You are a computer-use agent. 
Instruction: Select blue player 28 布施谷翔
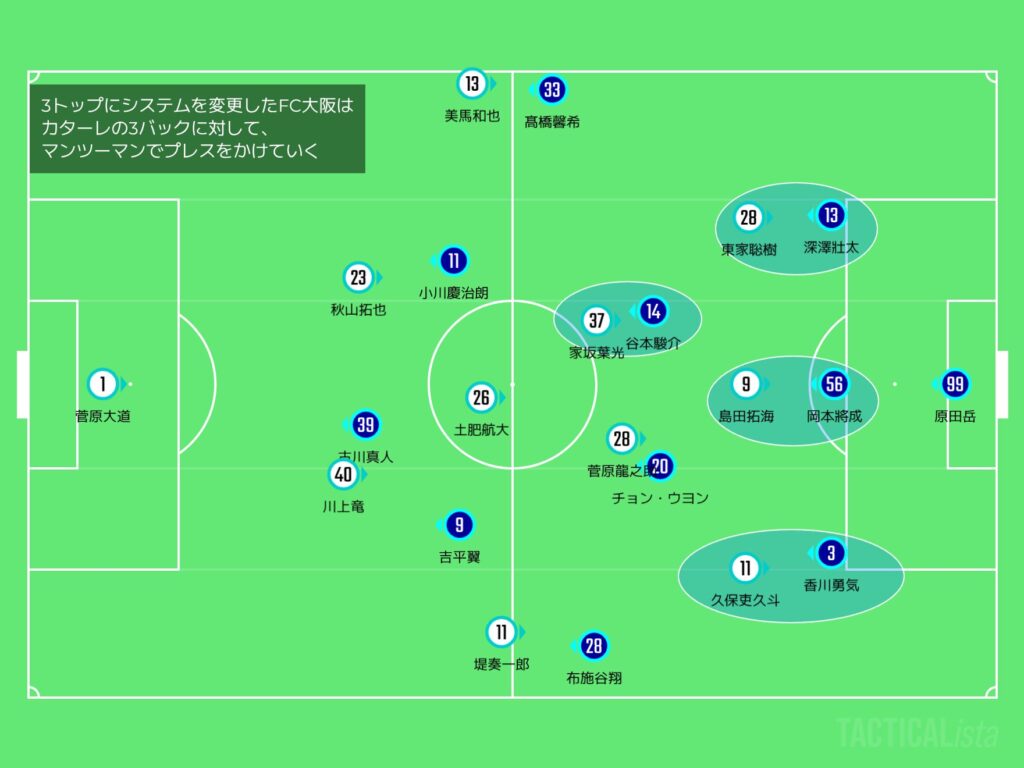pos(594,647)
